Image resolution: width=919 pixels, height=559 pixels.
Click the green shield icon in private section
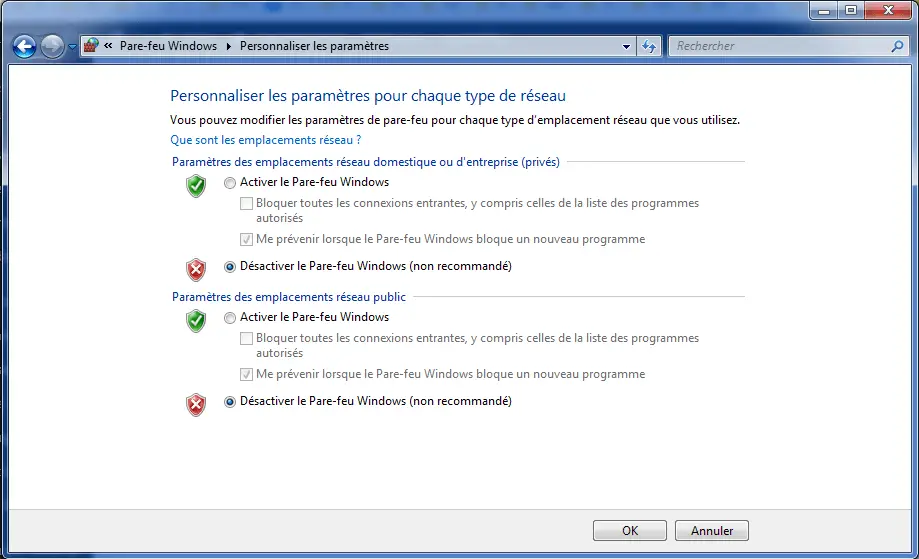196,186
